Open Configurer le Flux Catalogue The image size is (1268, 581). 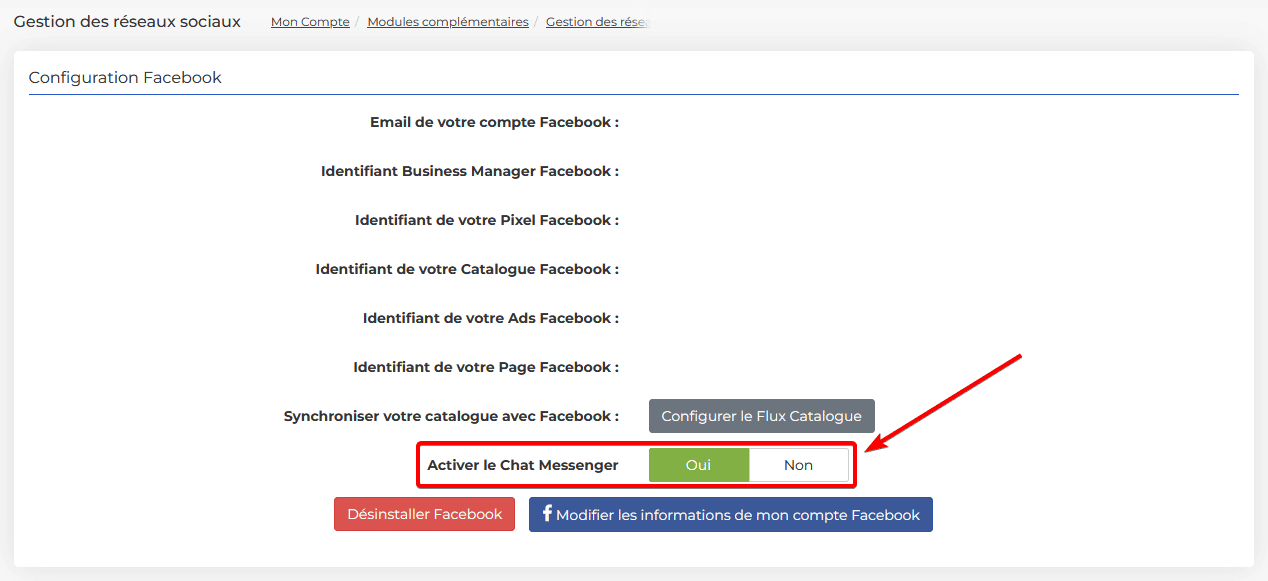761,416
